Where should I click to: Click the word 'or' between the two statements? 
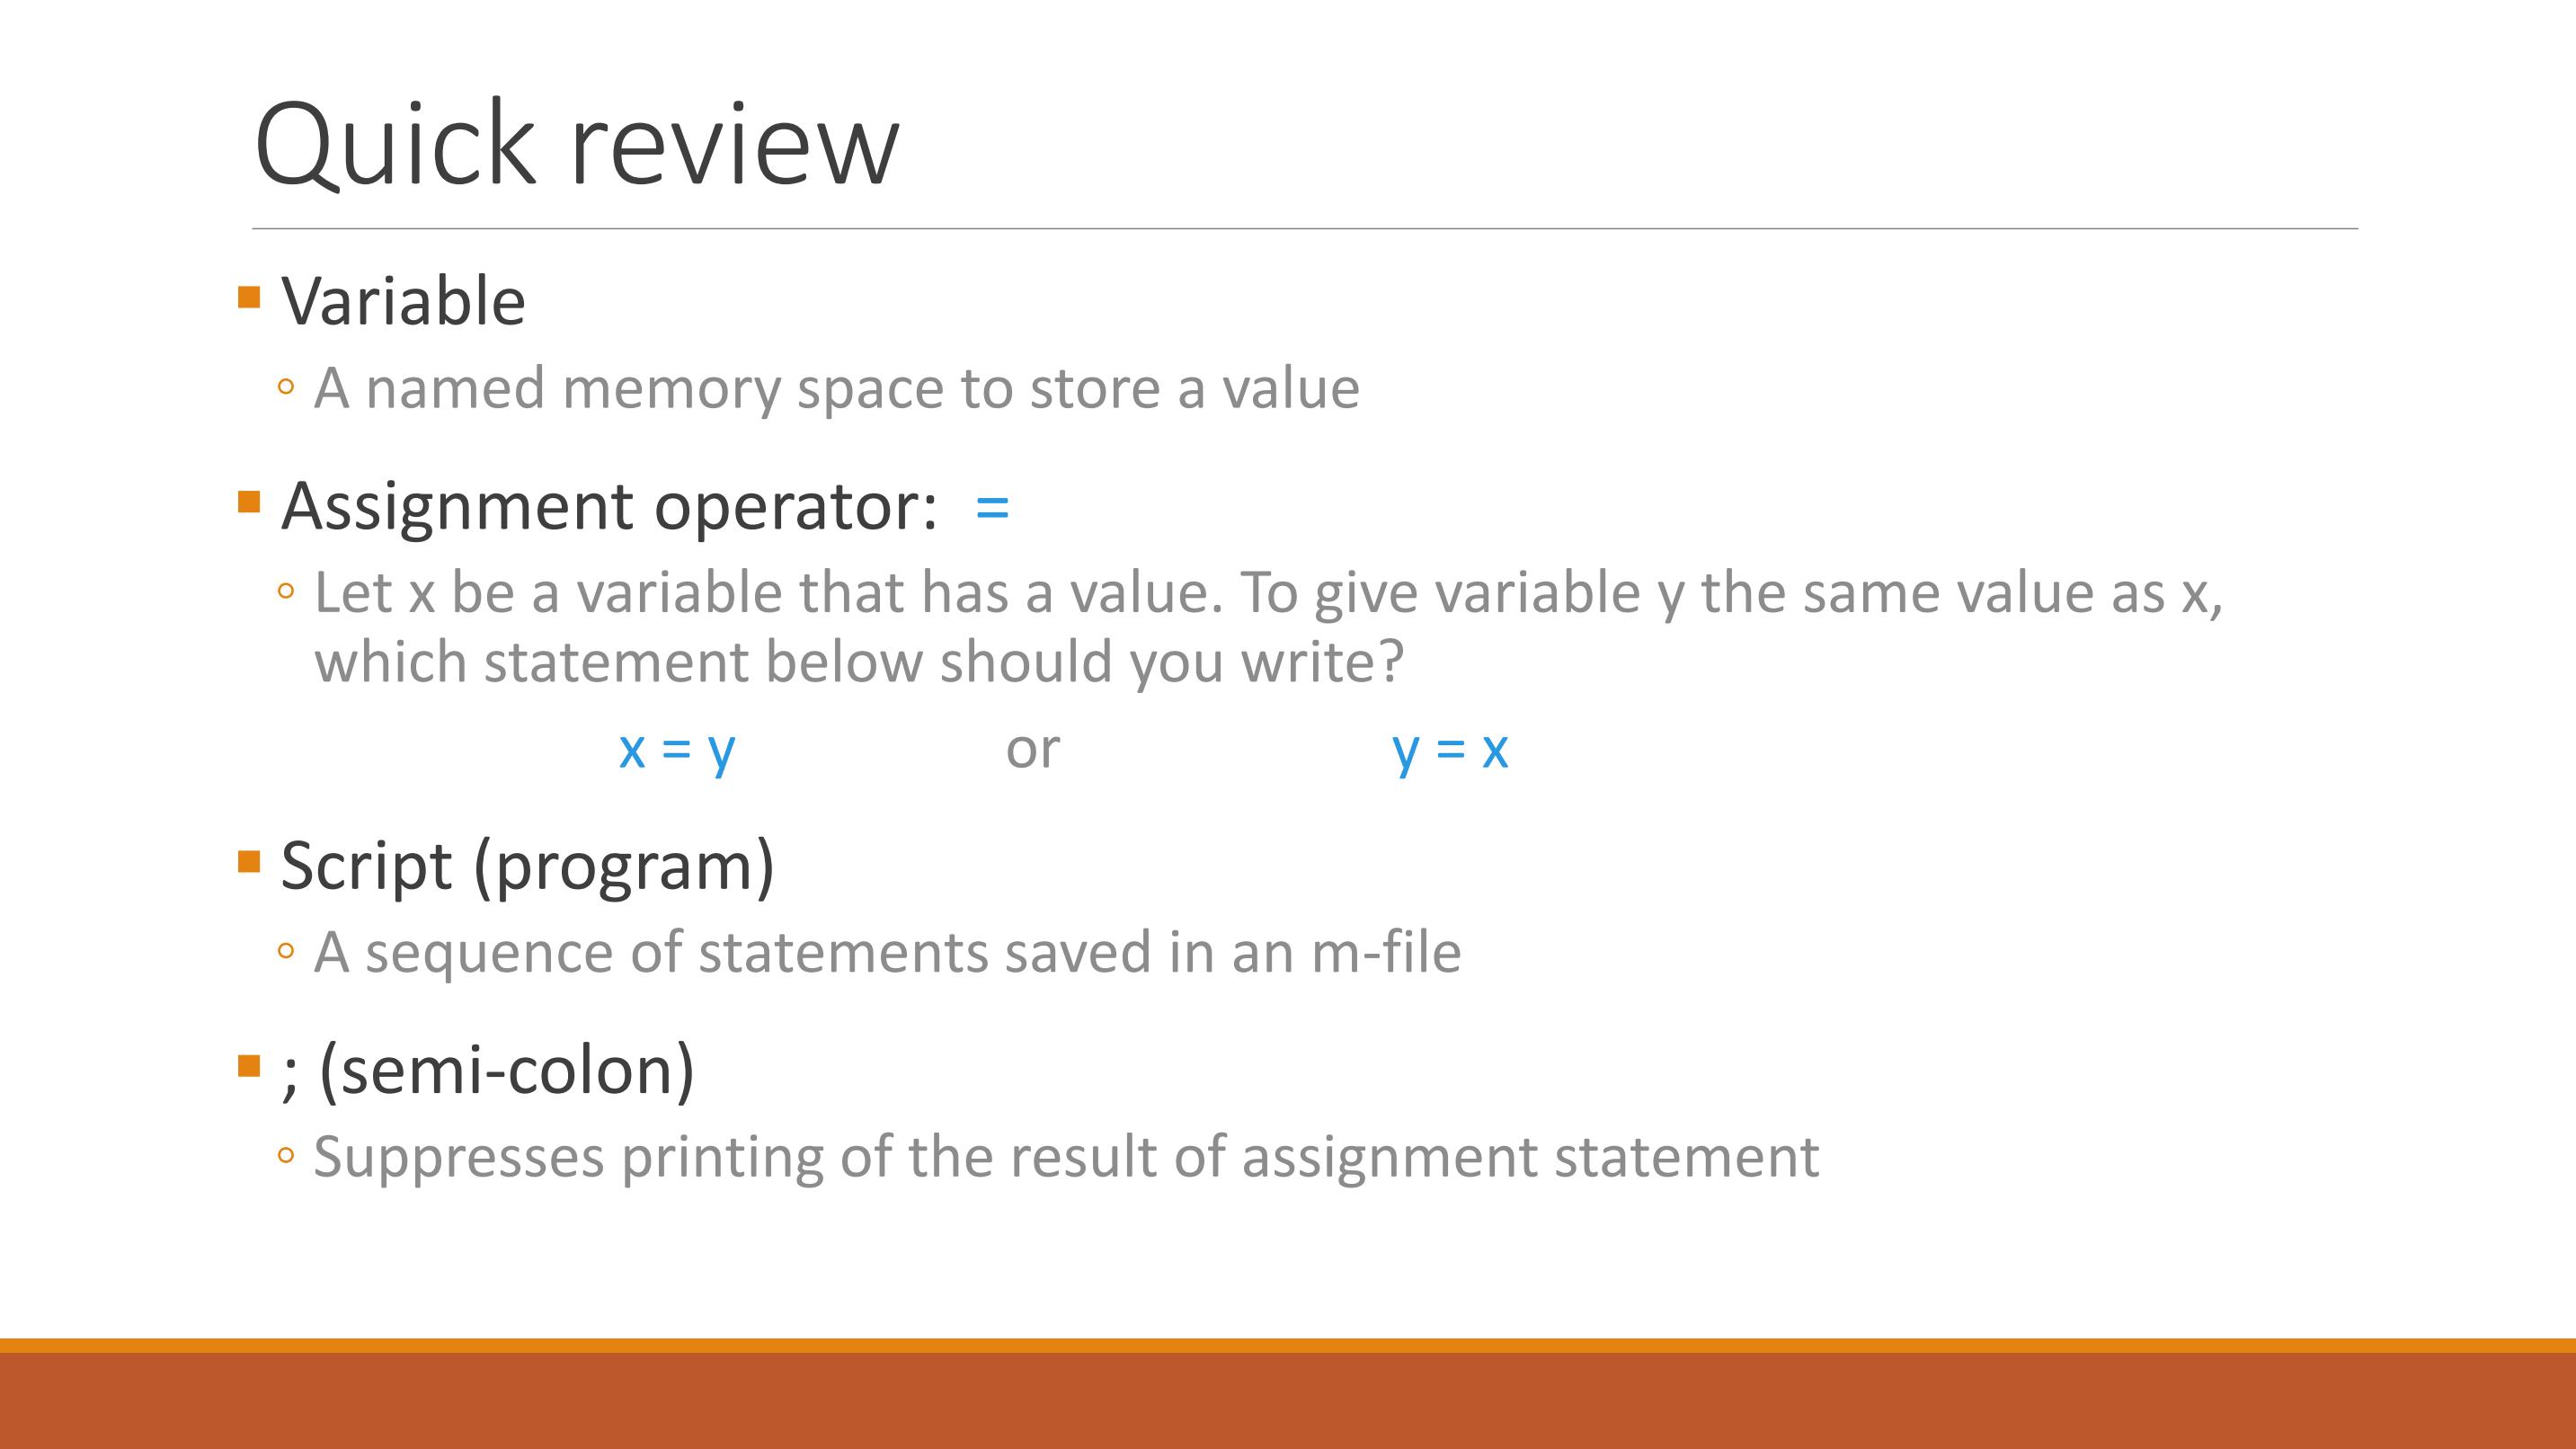tap(1032, 750)
